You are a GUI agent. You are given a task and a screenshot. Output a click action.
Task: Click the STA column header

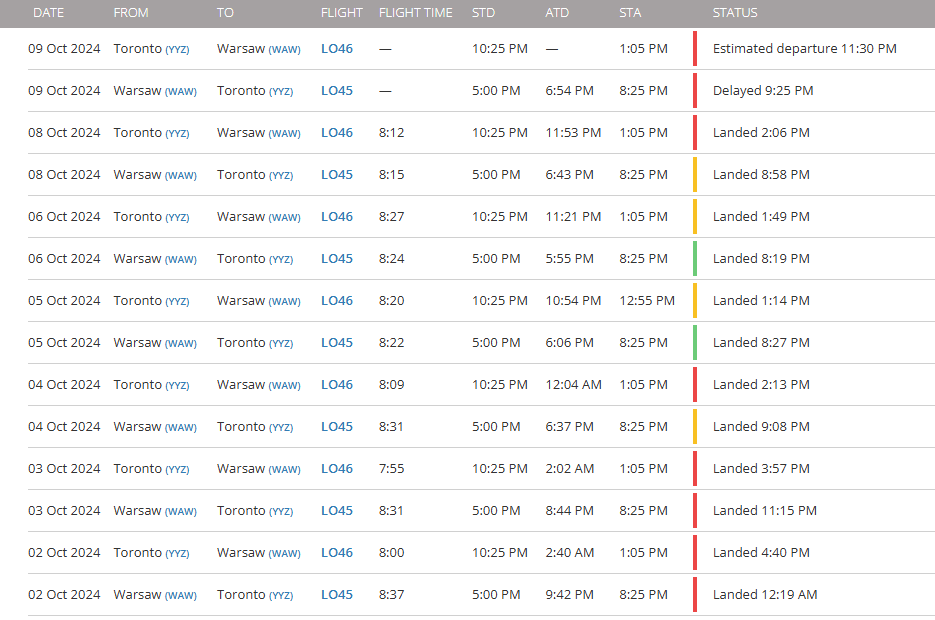tap(630, 13)
